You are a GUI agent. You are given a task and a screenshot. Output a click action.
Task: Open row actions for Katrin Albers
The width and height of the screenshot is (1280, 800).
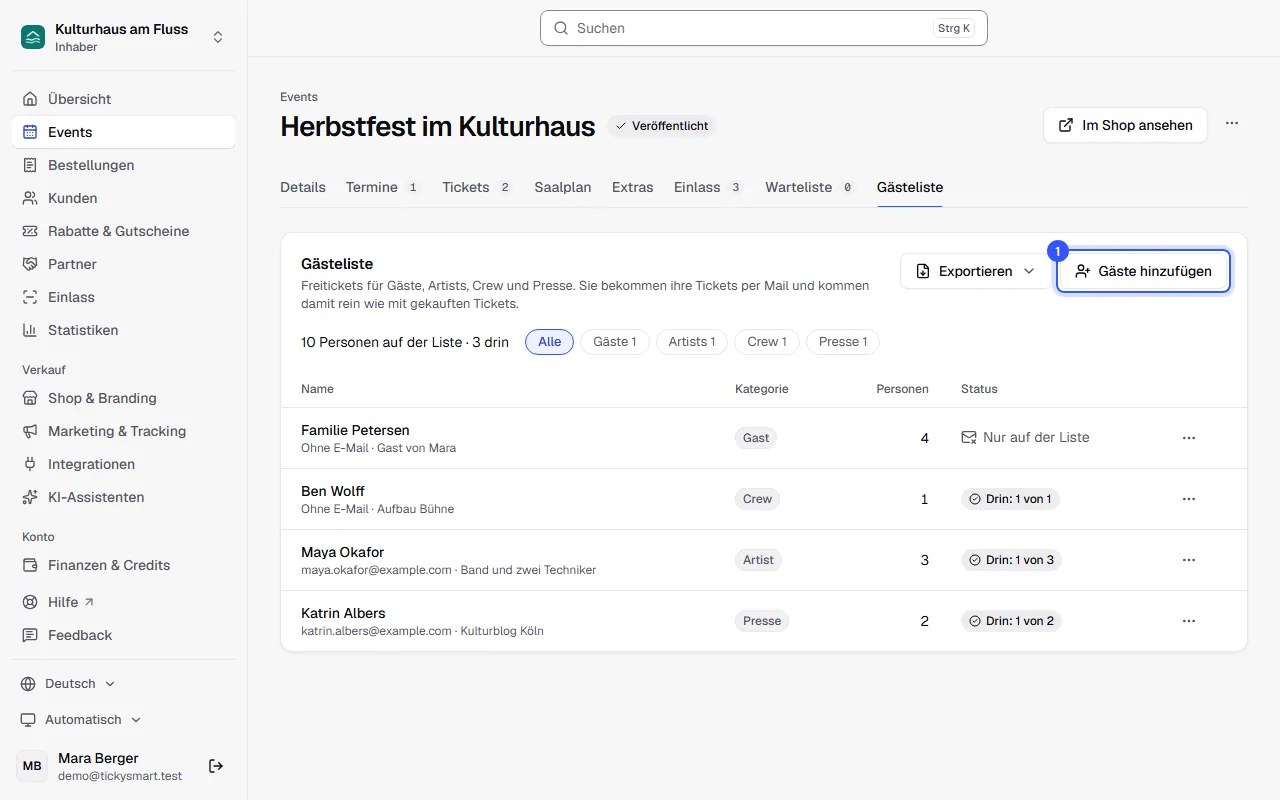pos(1189,621)
